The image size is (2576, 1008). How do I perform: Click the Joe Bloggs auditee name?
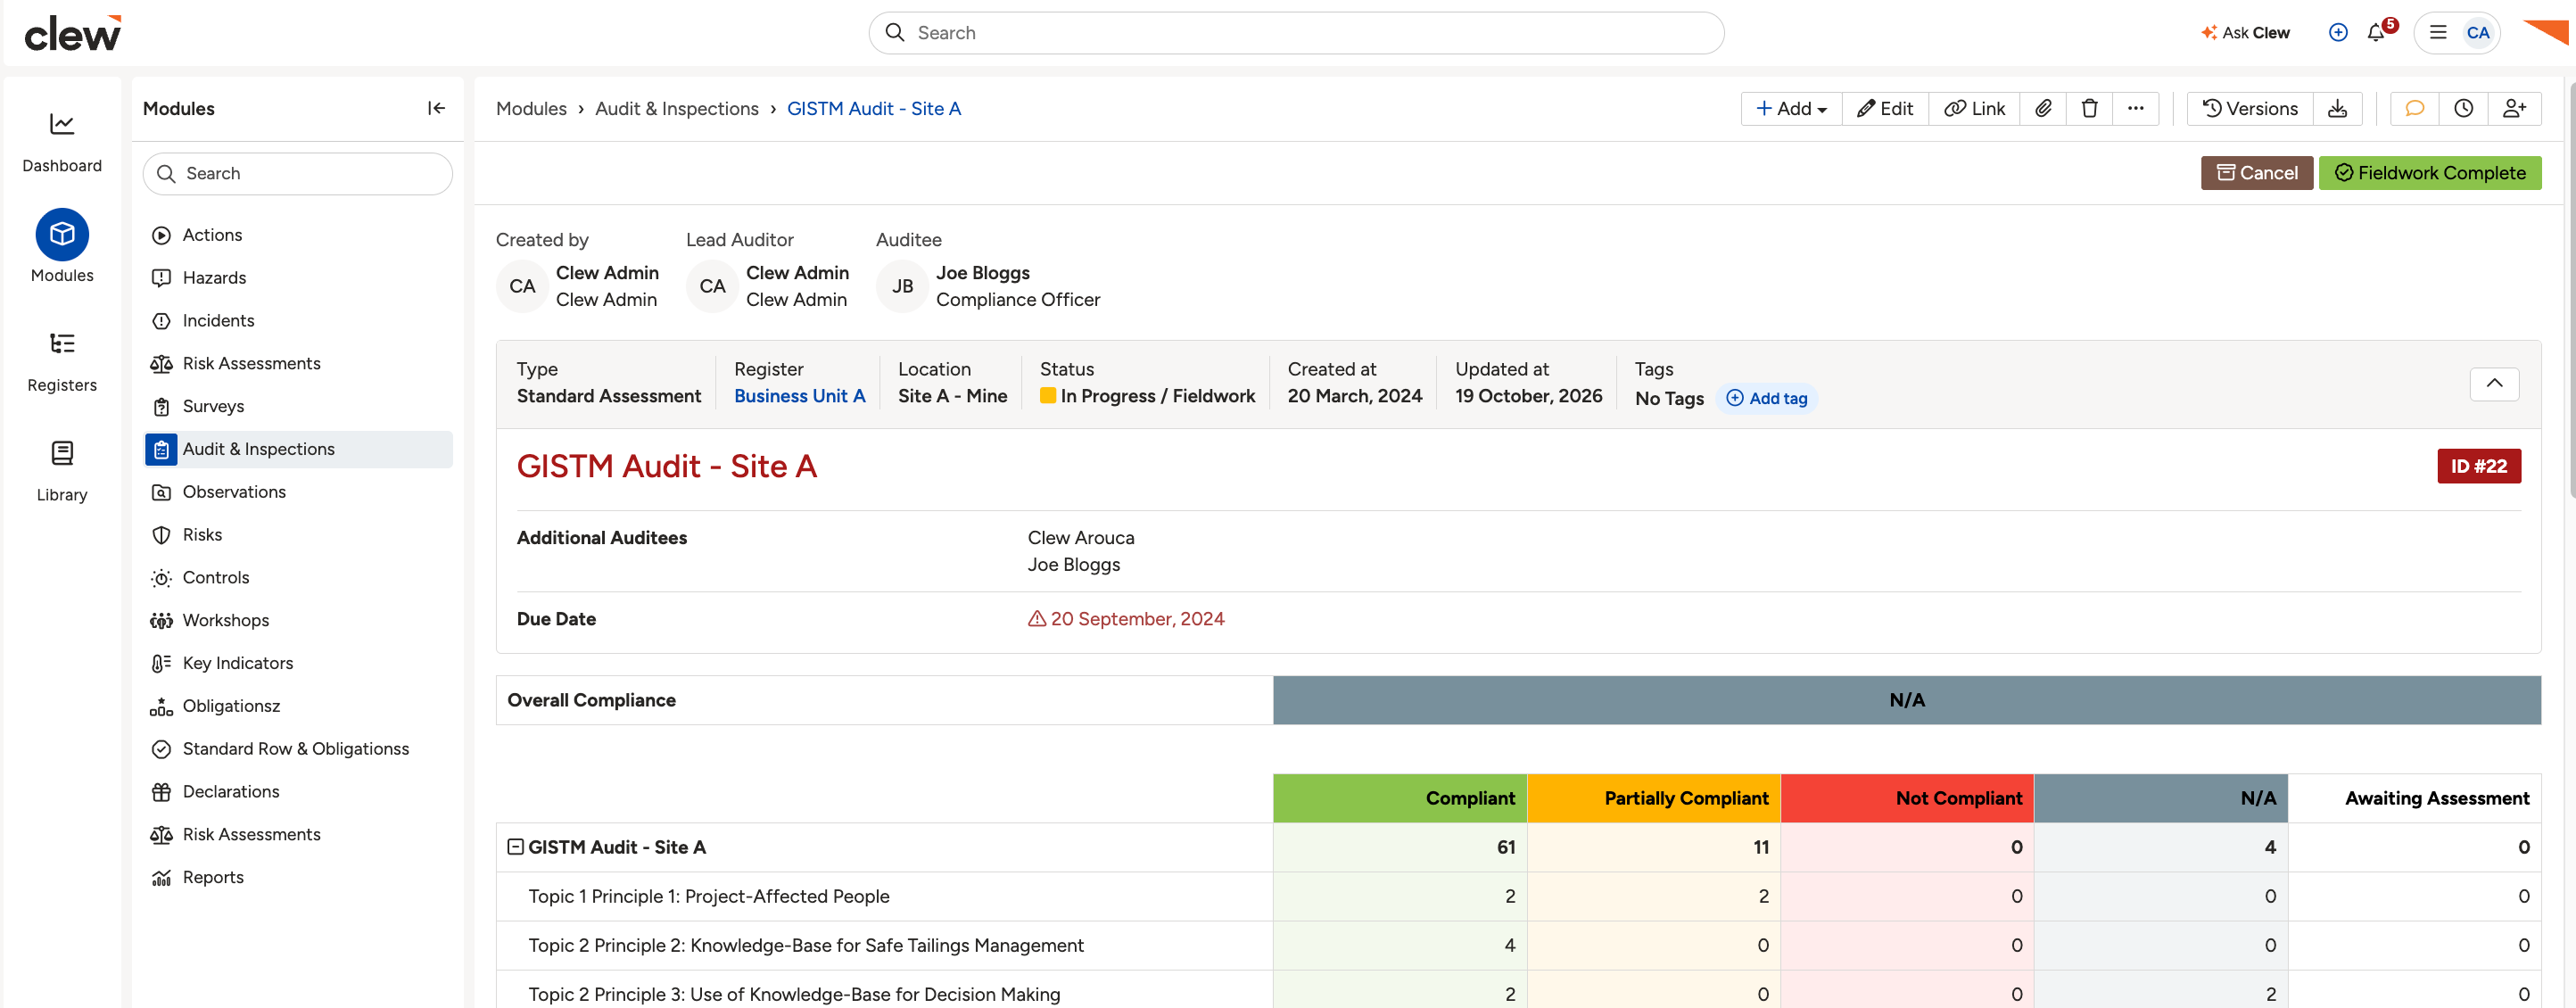tap(982, 273)
